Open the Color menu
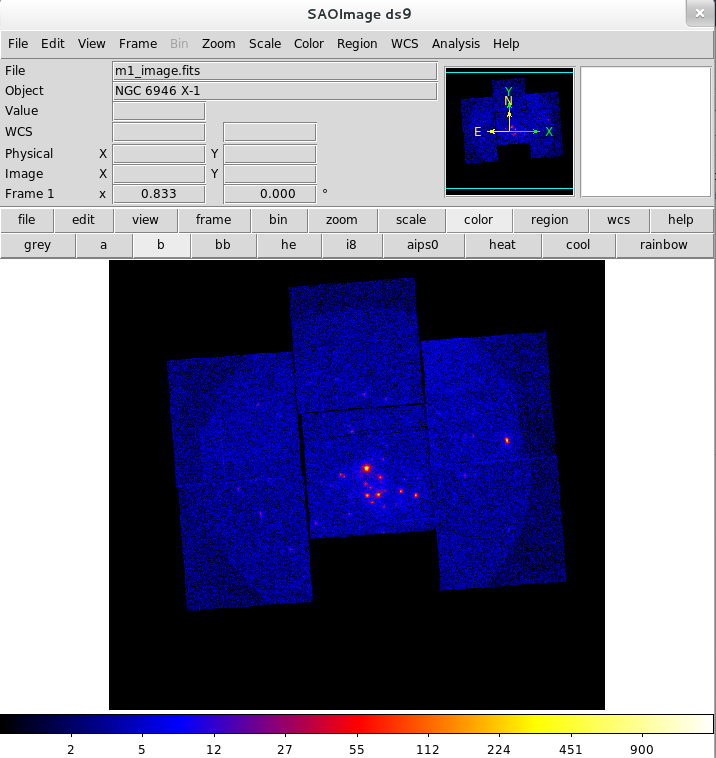The width and height of the screenshot is (716, 758). coord(308,44)
